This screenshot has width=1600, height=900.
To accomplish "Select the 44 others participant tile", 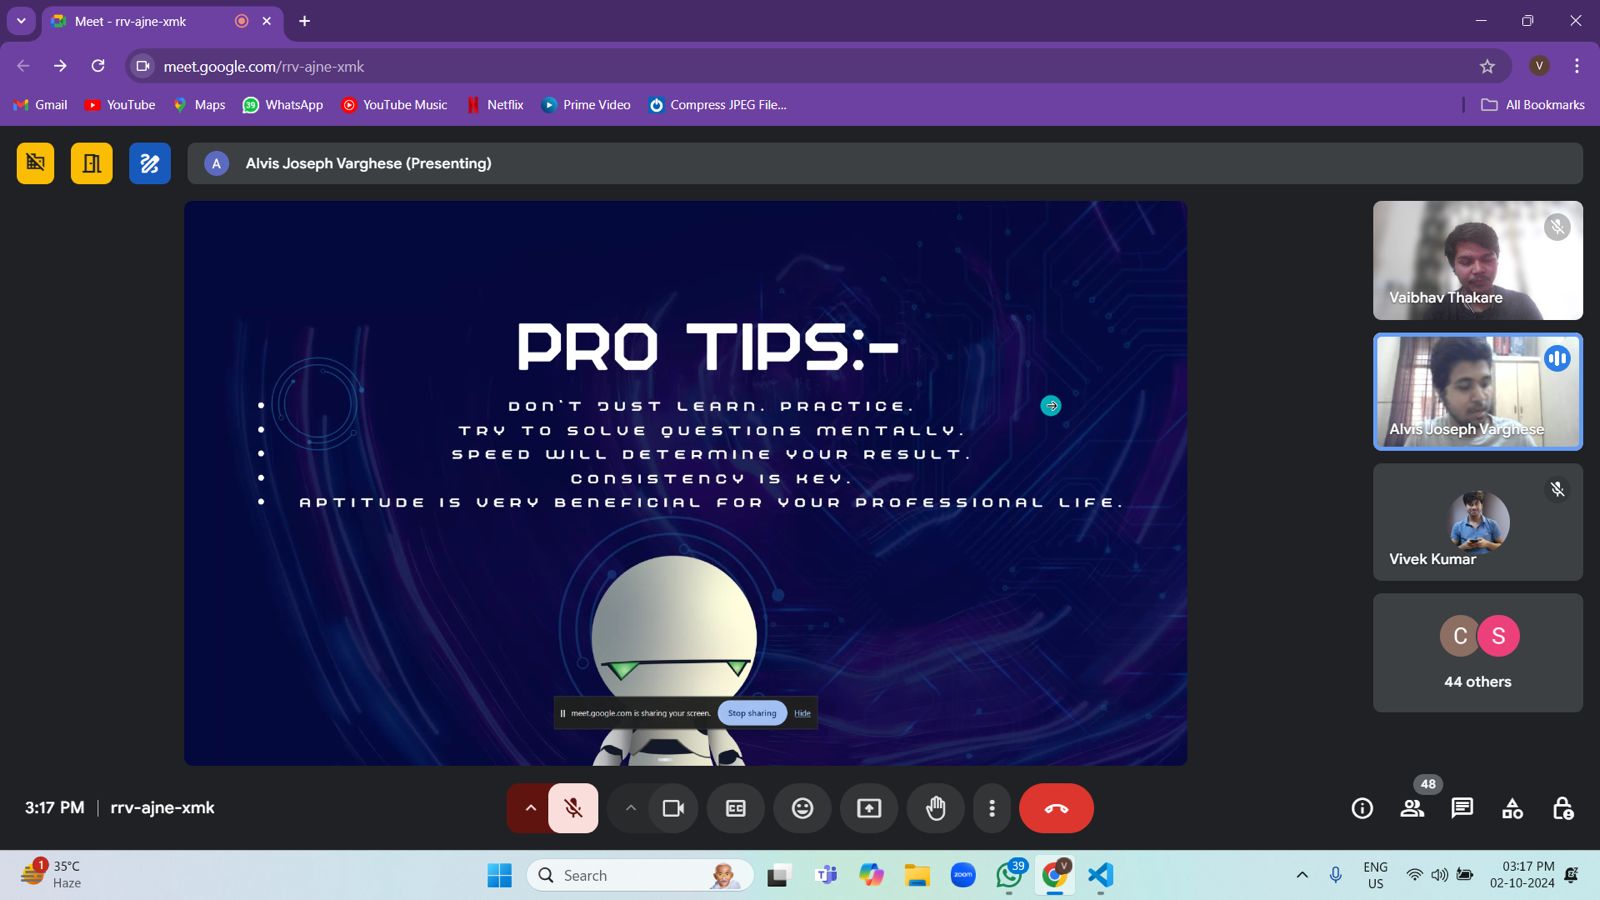I will [1477, 653].
